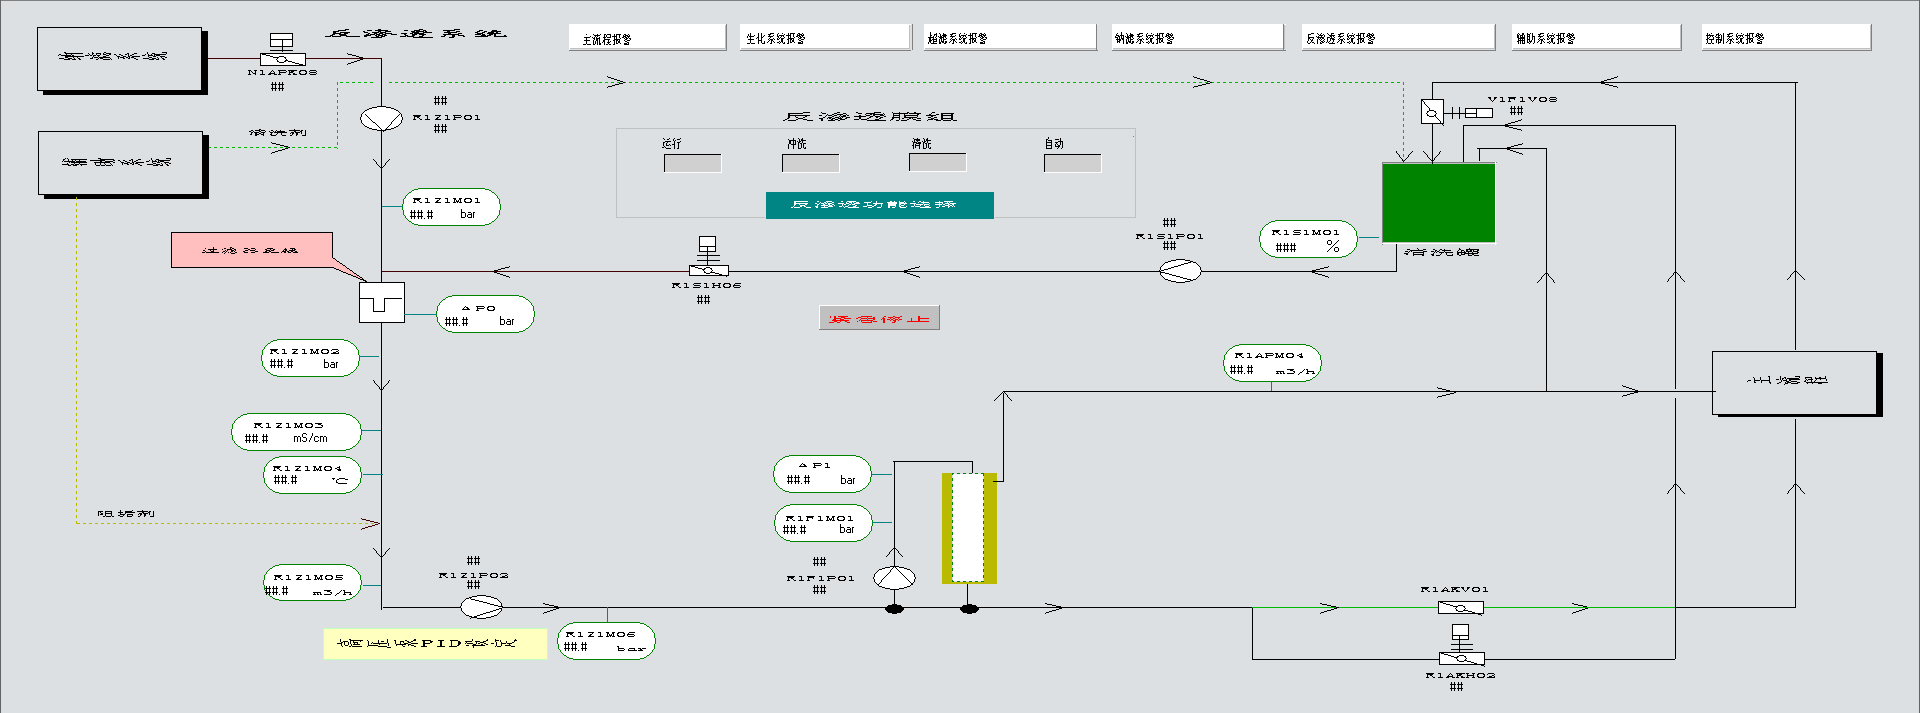The height and width of the screenshot is (713, 1920).
Task: Toggle the 冲洗 mode indicator box
Action: click(x=810, y=163)
